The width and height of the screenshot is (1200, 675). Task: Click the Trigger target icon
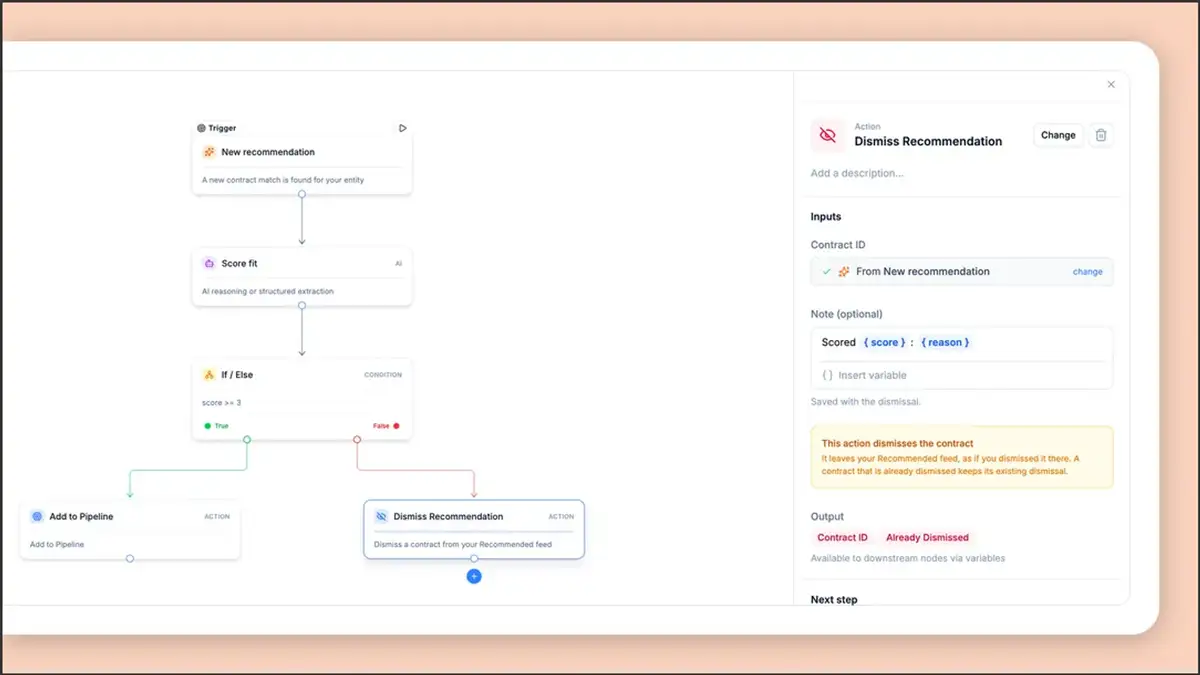coord(201,128)
